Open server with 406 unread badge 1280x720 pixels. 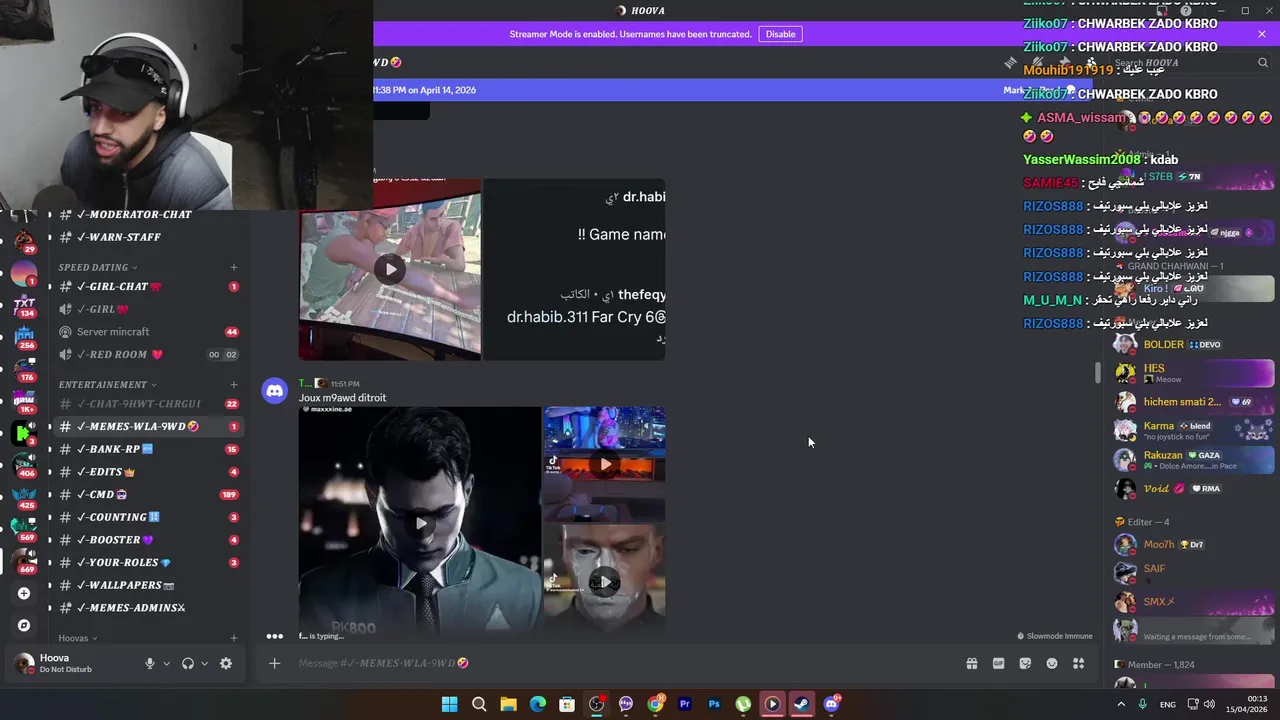tap(24, 464)
